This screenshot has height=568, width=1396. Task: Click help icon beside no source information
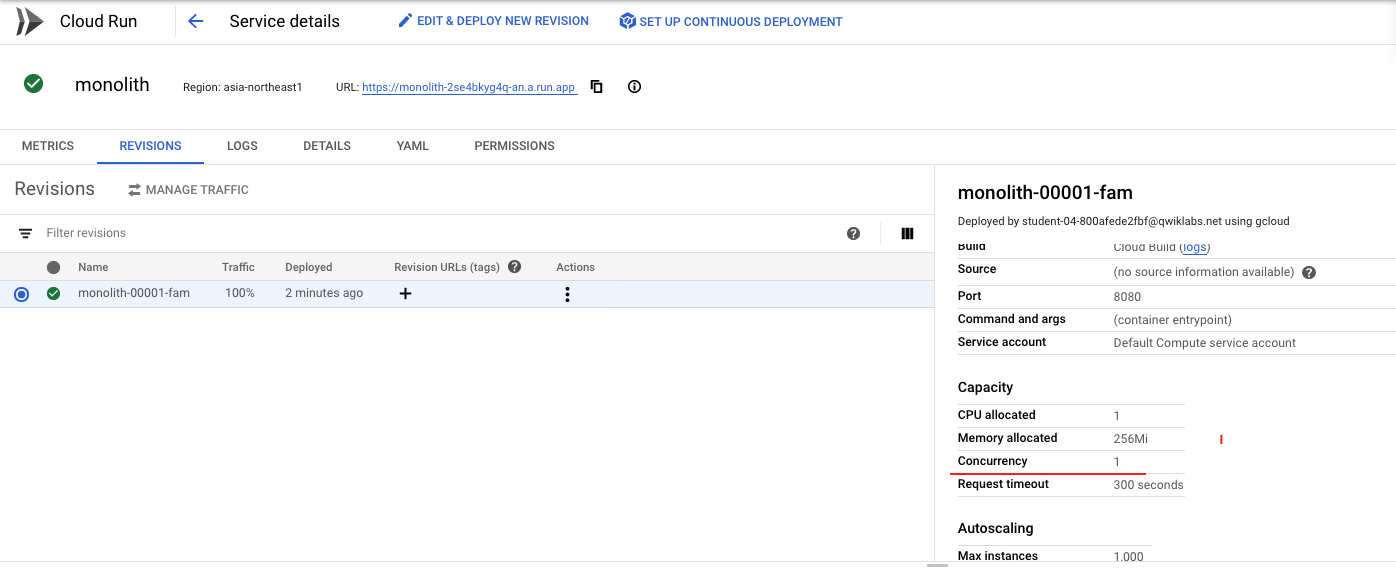tap(1309, 272)
